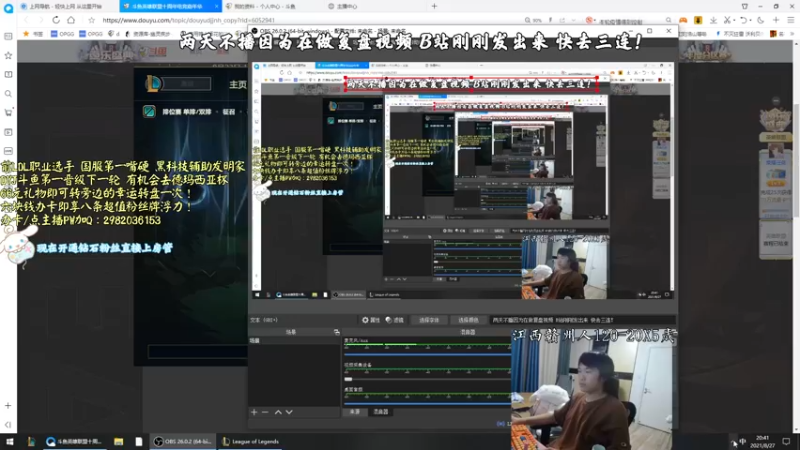Toggle Chinese input method indicator

coord(743,441)
